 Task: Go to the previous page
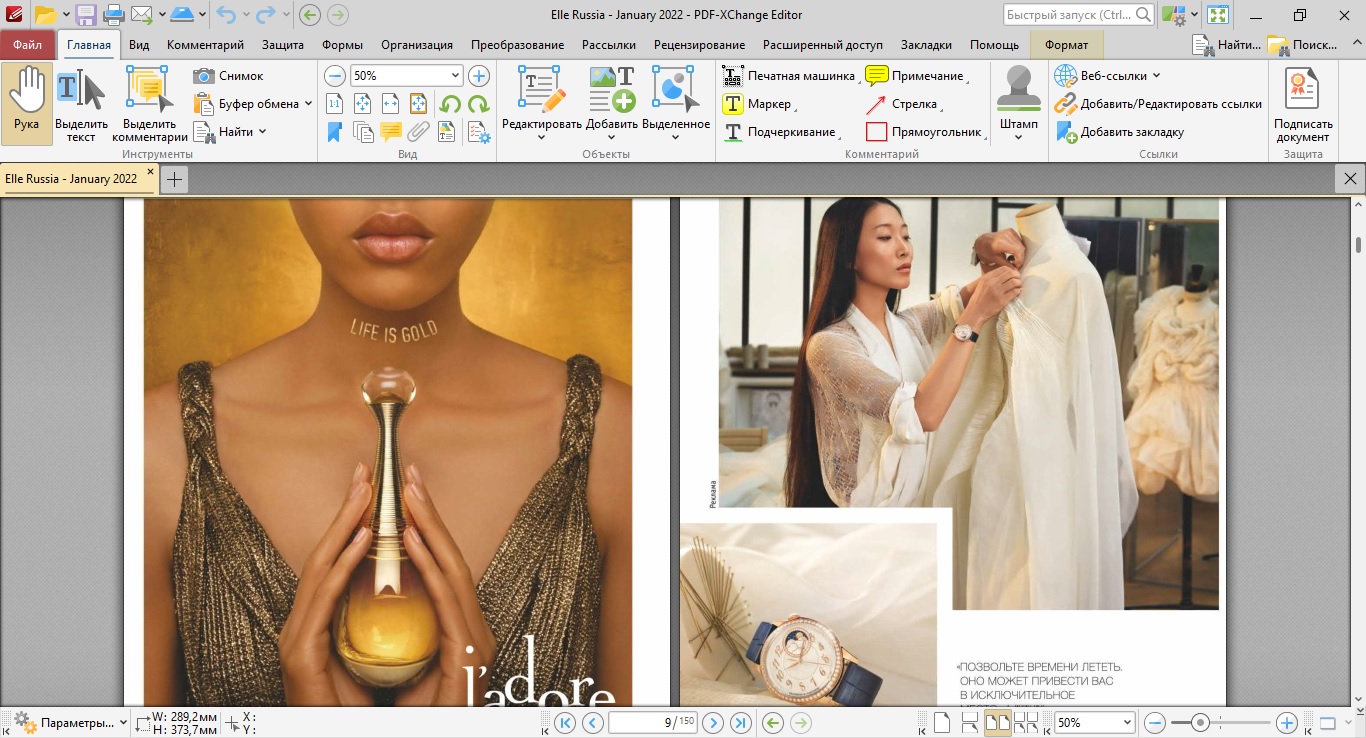[593, 722]
